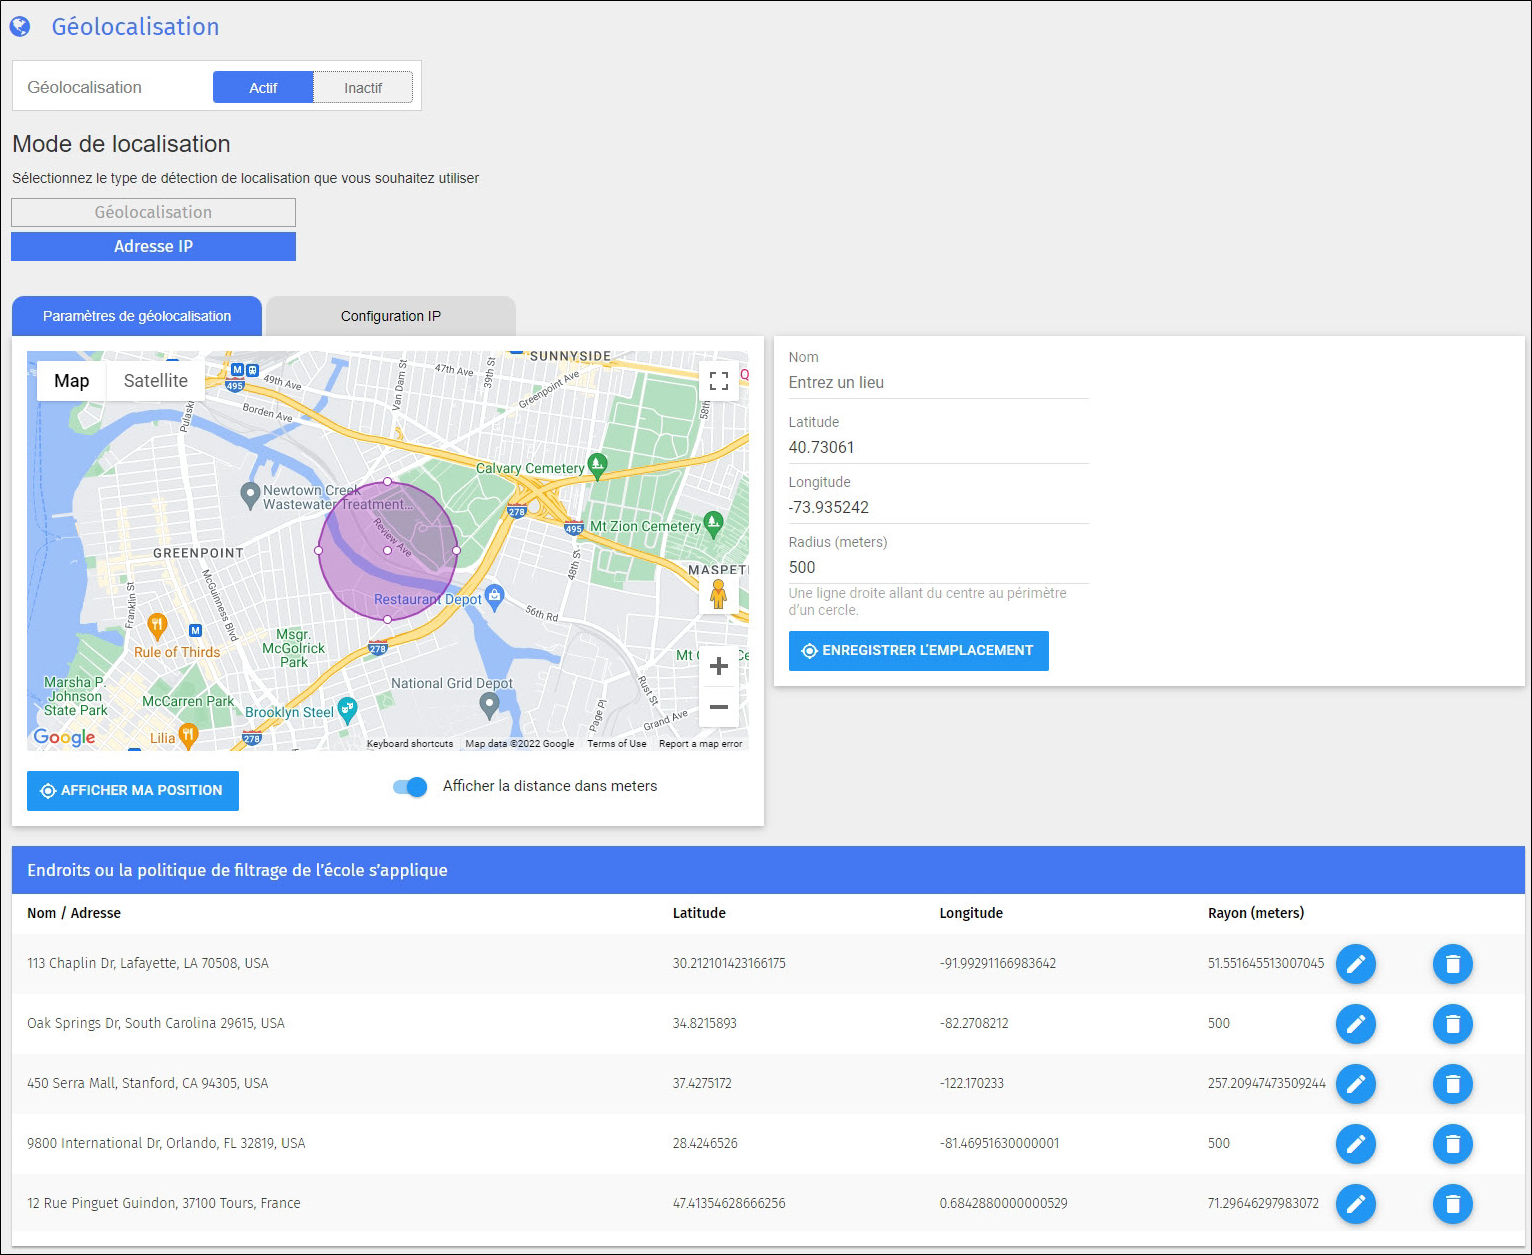Click the Lilia restaurant pin
The width and height of the screenshot is (1532, 1255).
coord(187,735)
